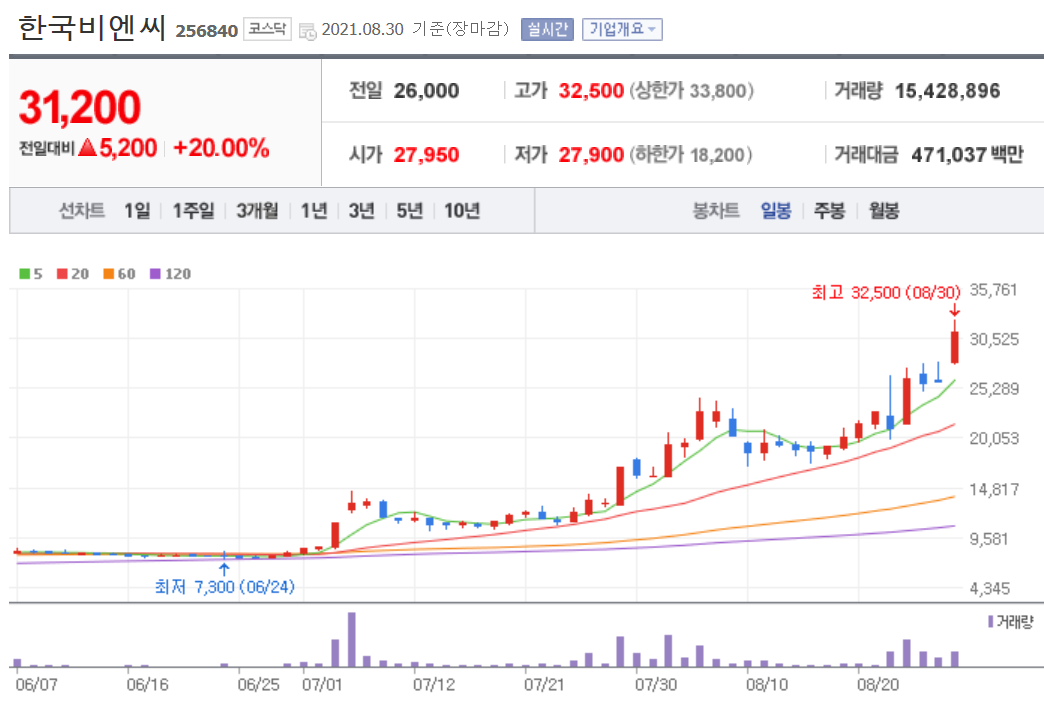The width and height of the screenshot is (1044, 703).
Task: Select the 10년 line chart tab
Action: click(x=462, y=211)
